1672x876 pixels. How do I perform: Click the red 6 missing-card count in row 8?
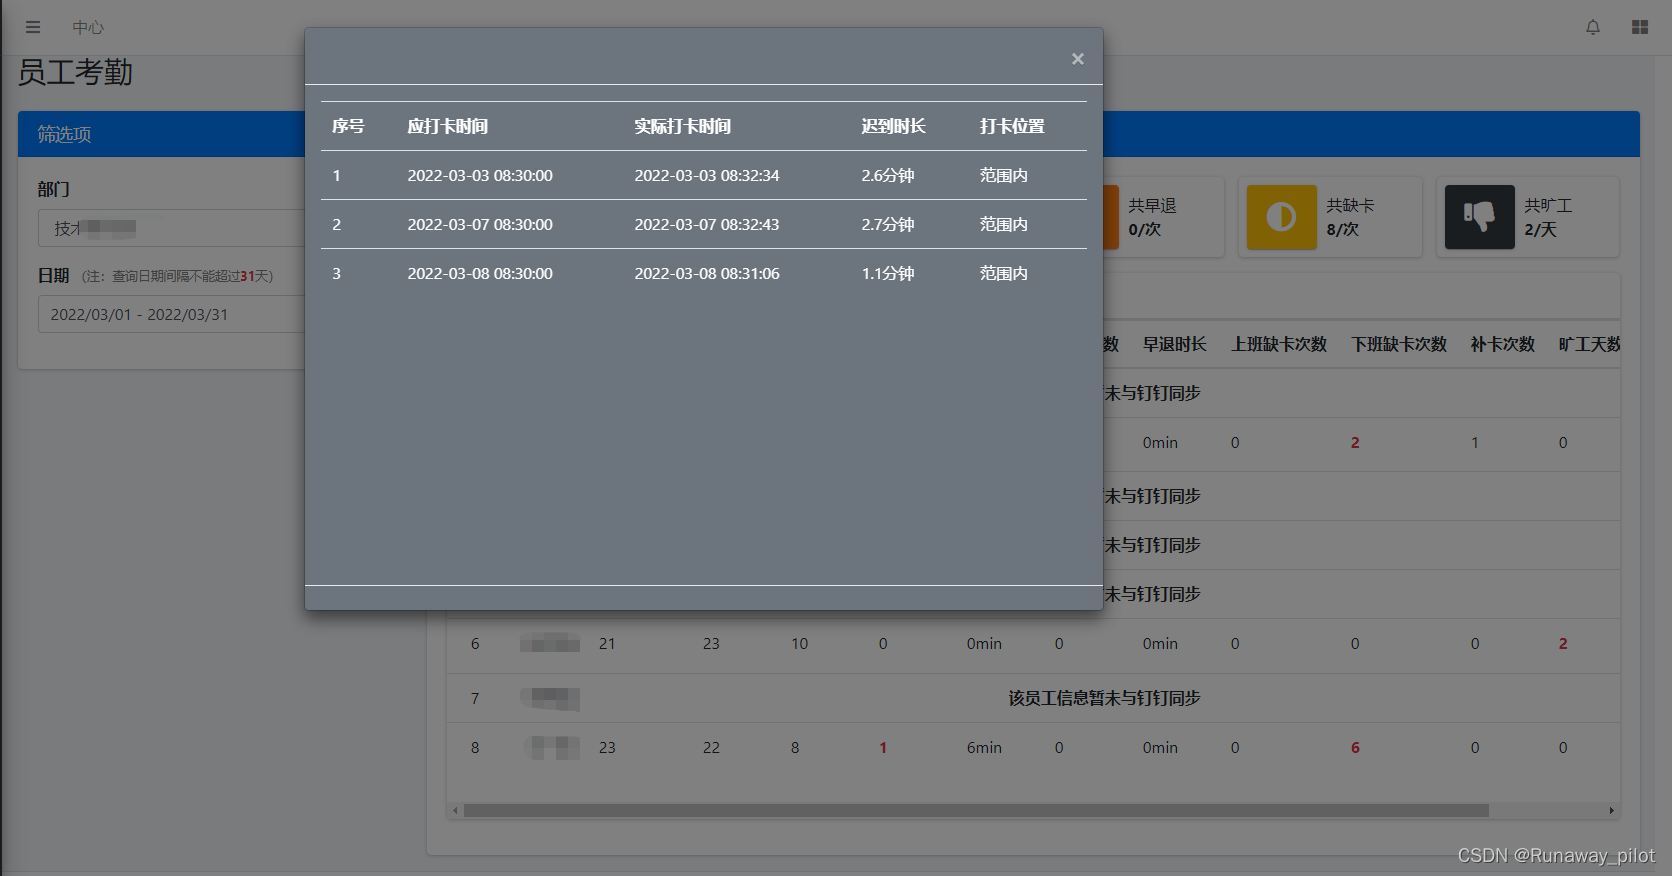1355,747
